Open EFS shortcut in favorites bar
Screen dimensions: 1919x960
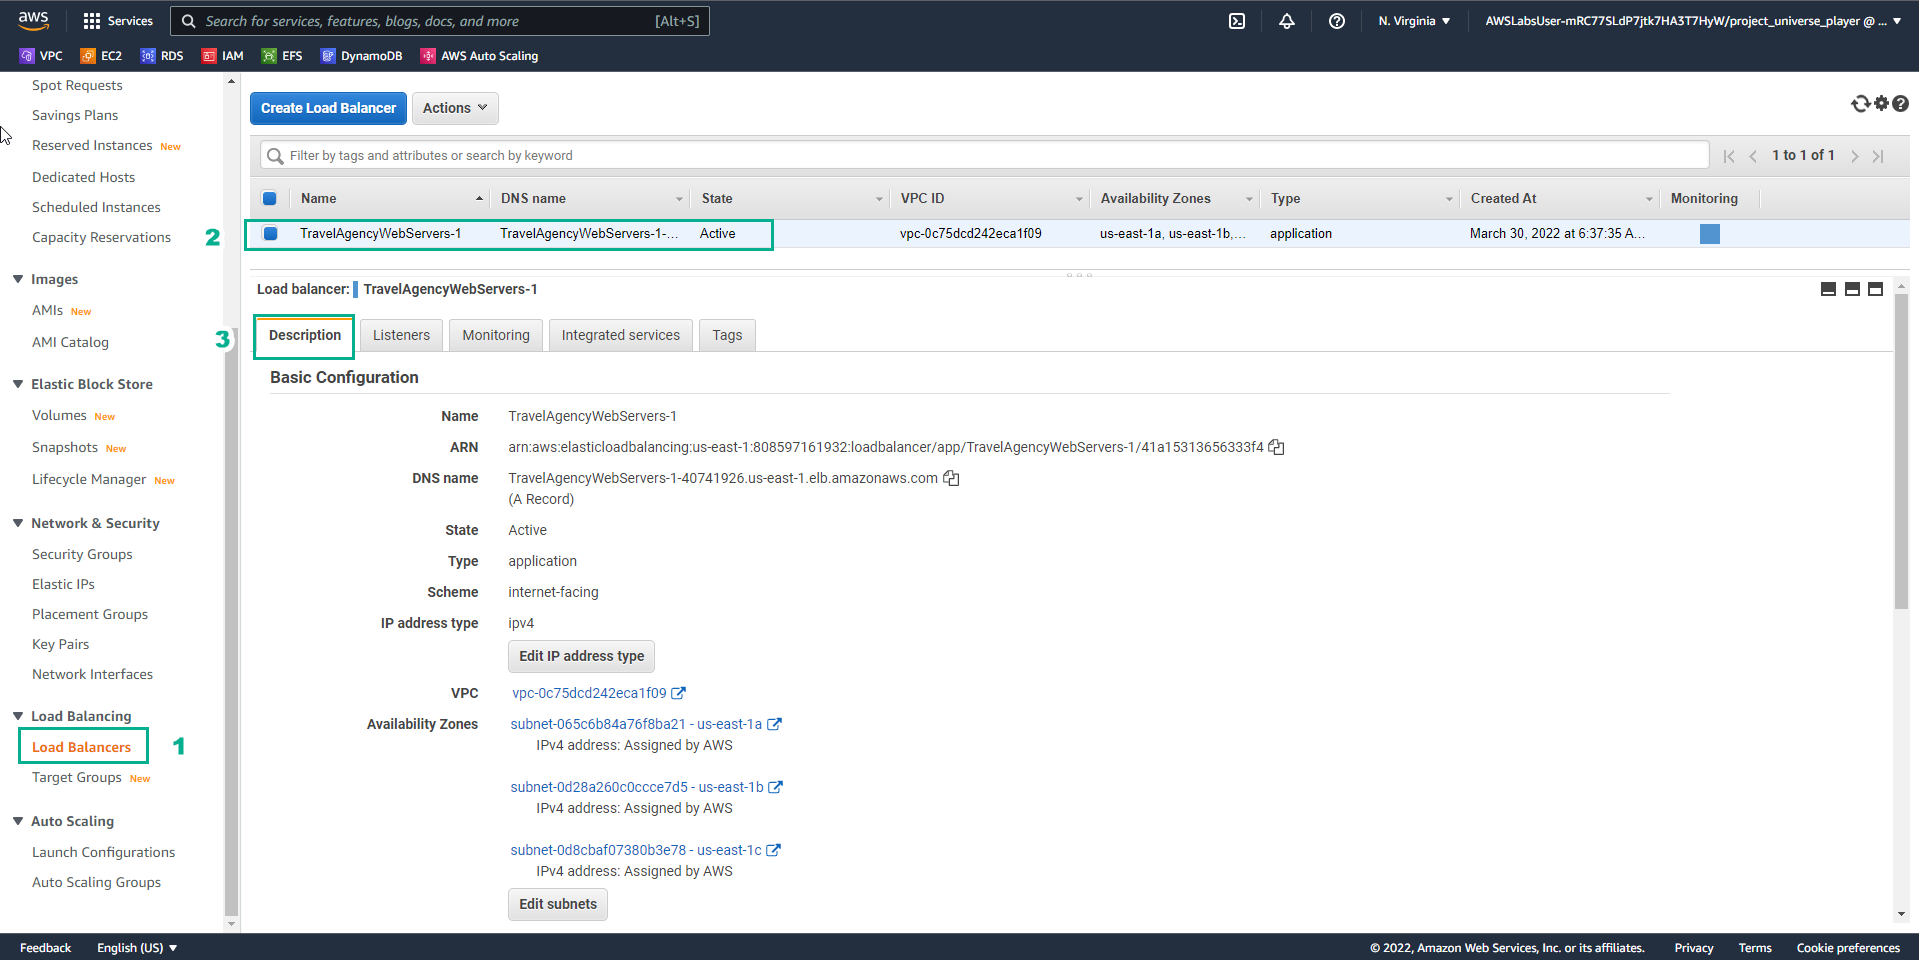(282, 56)
